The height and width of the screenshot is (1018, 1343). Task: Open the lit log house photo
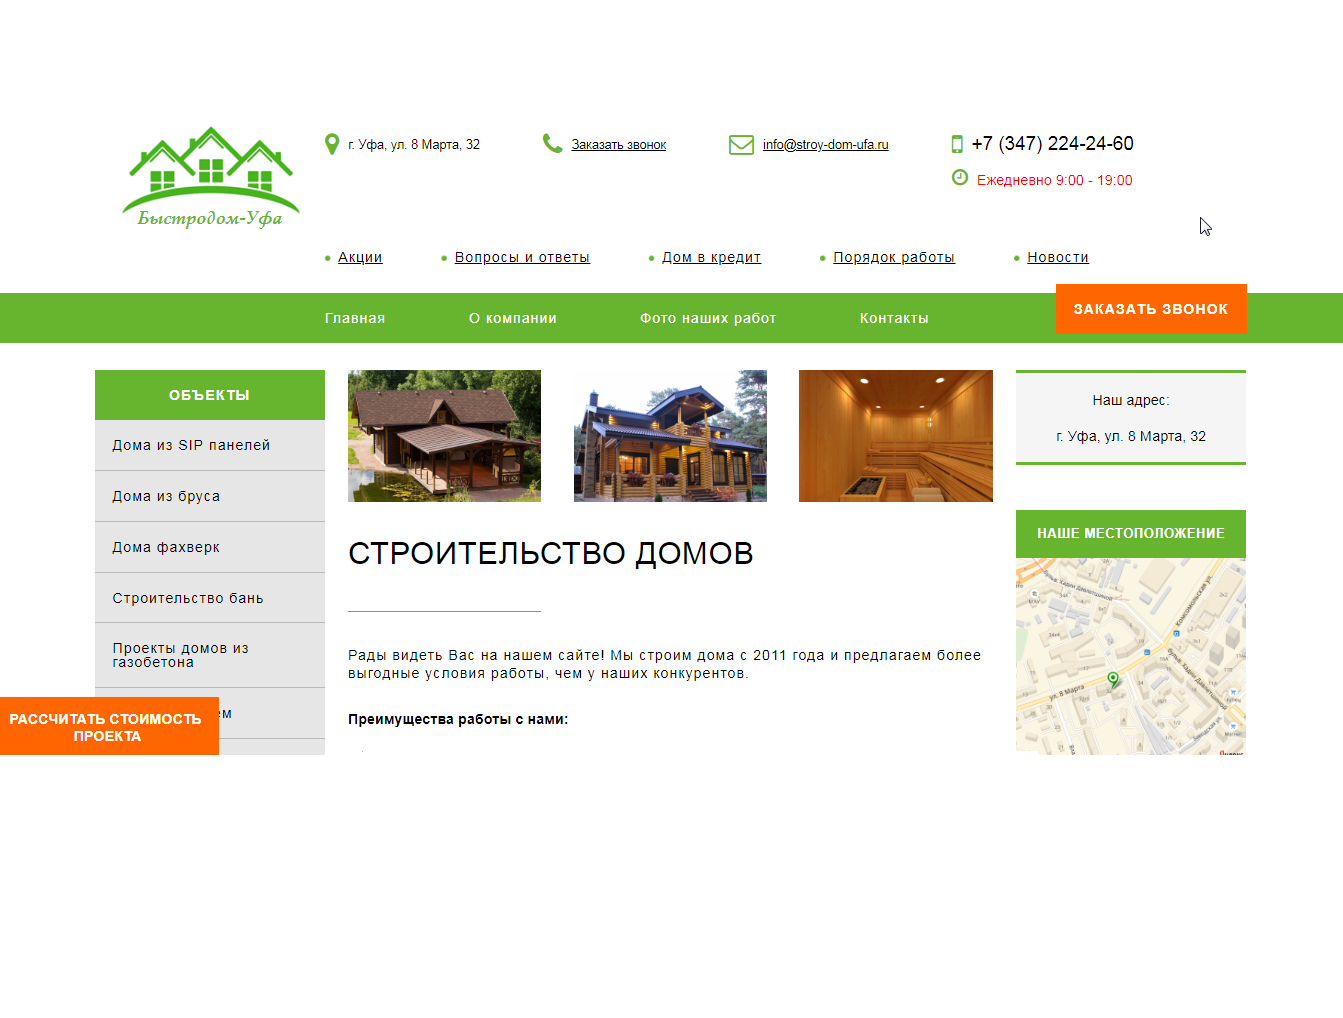click(670, 436)
